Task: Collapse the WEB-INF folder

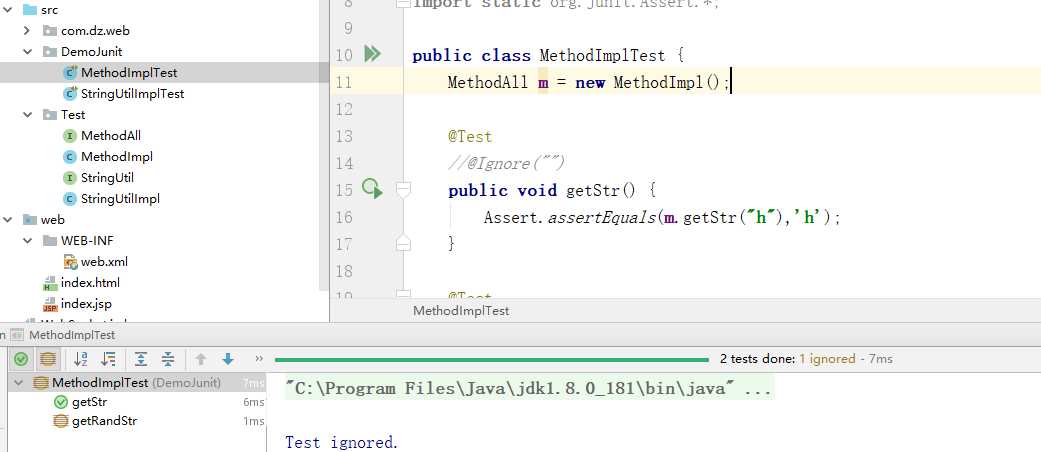Action: (x=27, y=240)
